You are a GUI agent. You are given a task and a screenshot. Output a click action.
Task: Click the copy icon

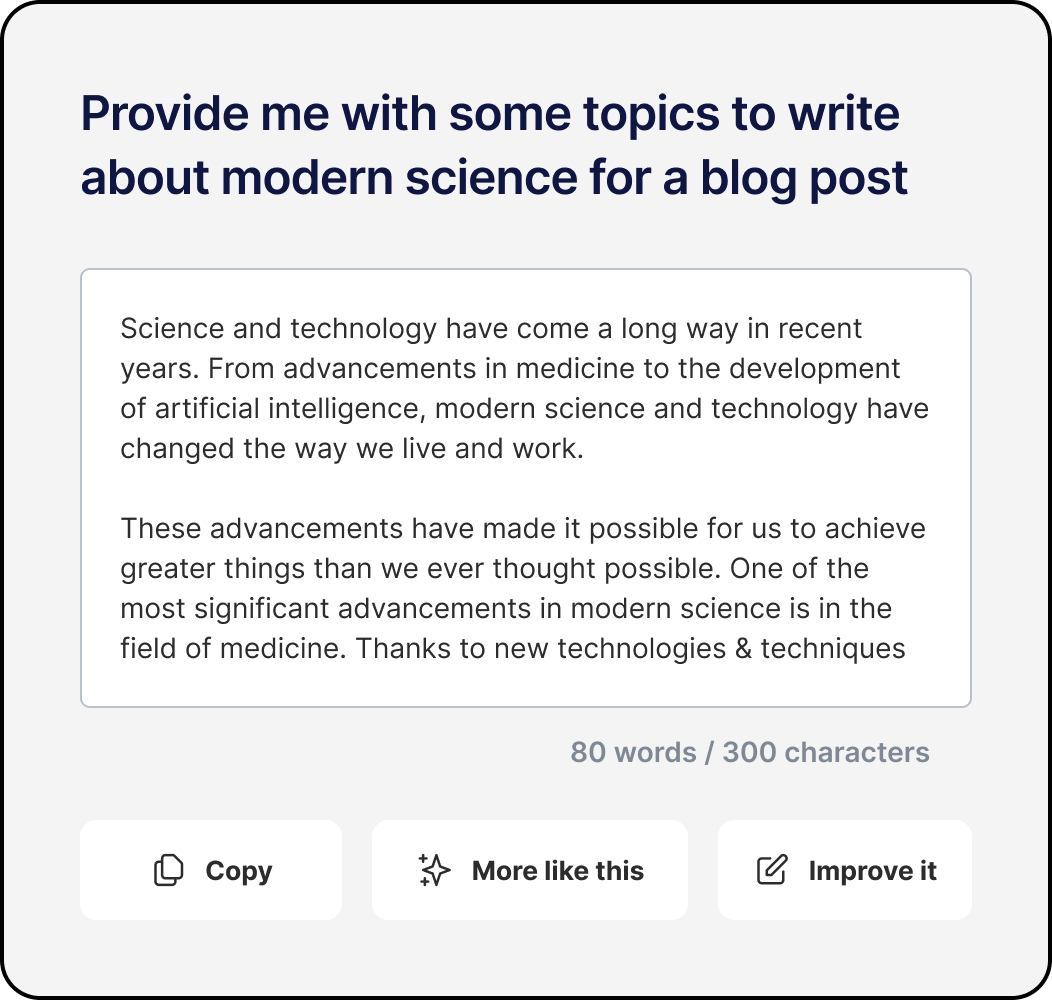tap(169, 870)
